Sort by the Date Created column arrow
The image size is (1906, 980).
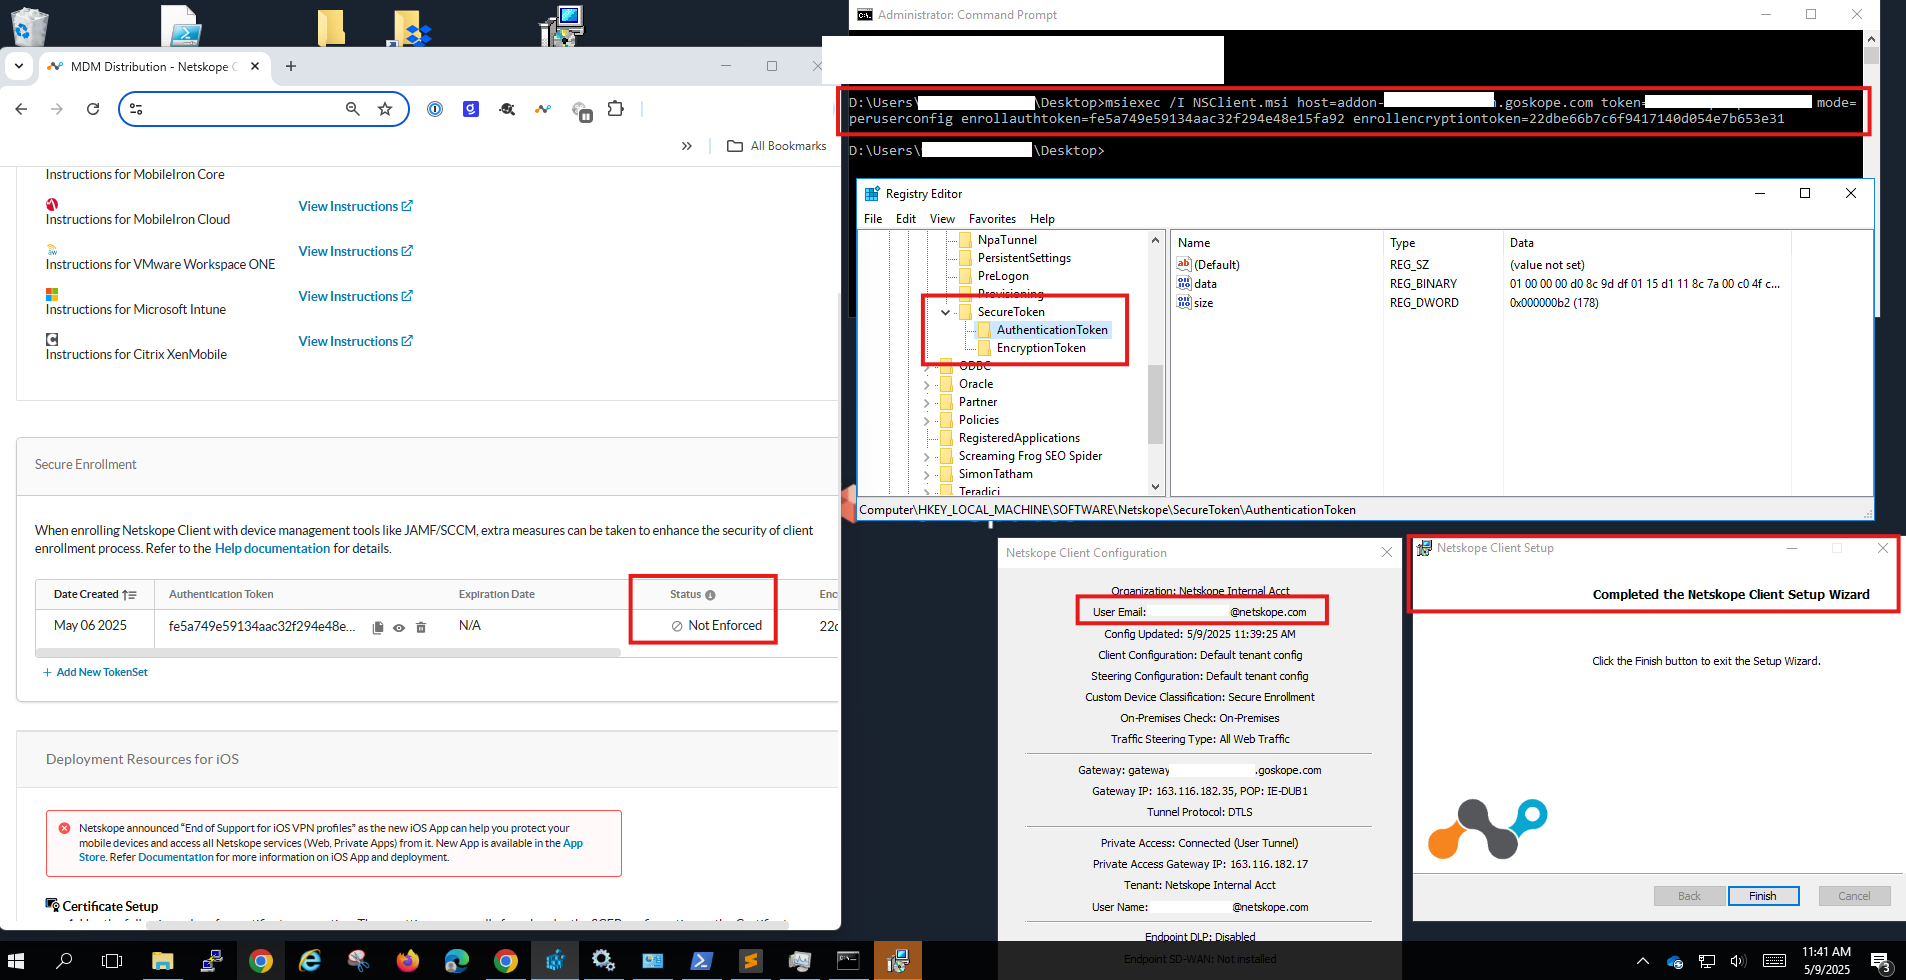(129, 595)
